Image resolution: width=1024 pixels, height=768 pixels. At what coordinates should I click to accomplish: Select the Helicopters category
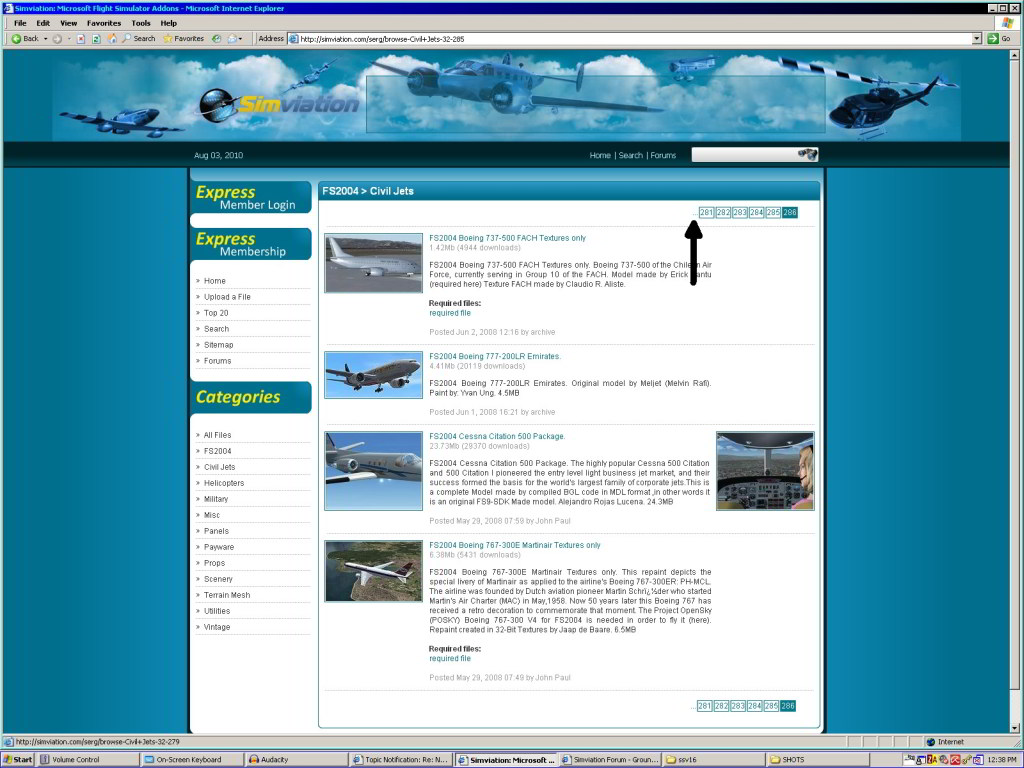224,483
